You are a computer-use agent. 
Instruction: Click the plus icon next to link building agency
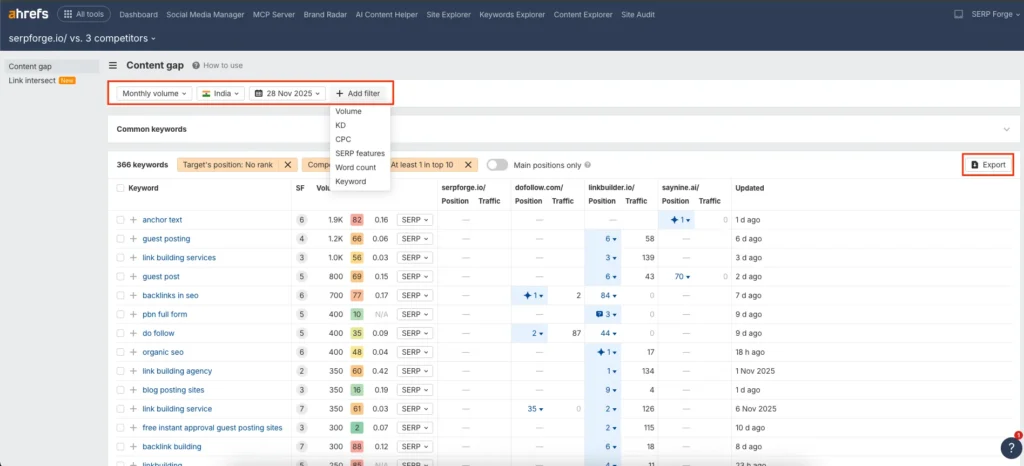(x=133, y=371)
